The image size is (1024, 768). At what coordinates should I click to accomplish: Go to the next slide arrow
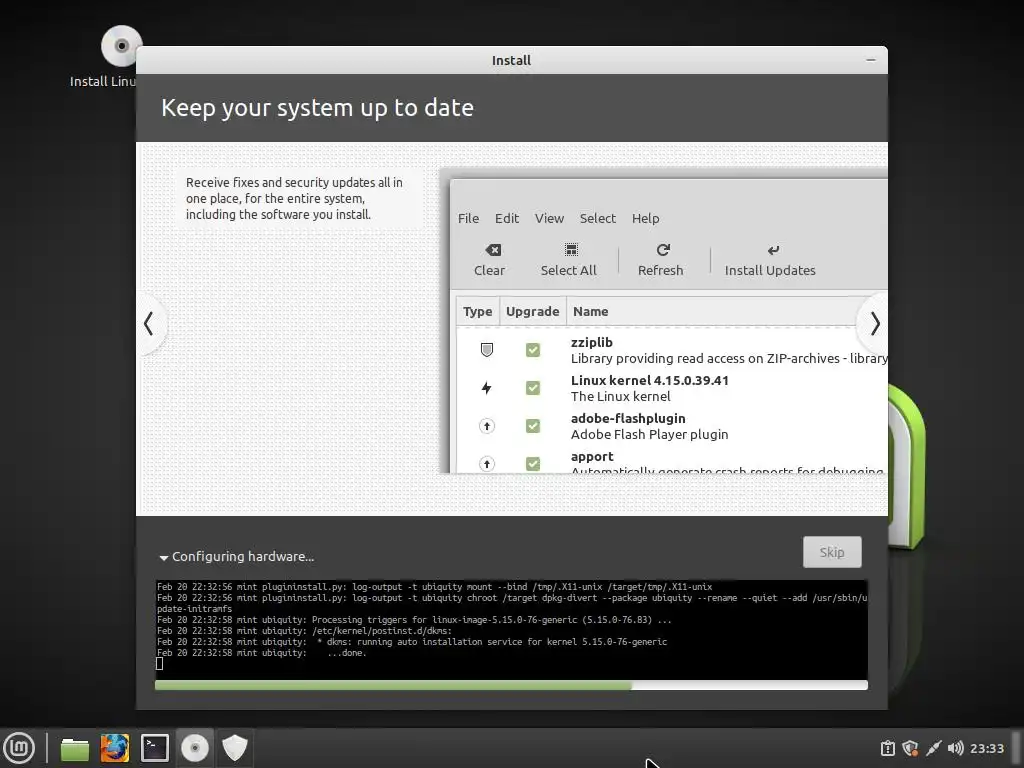[874, 323]
